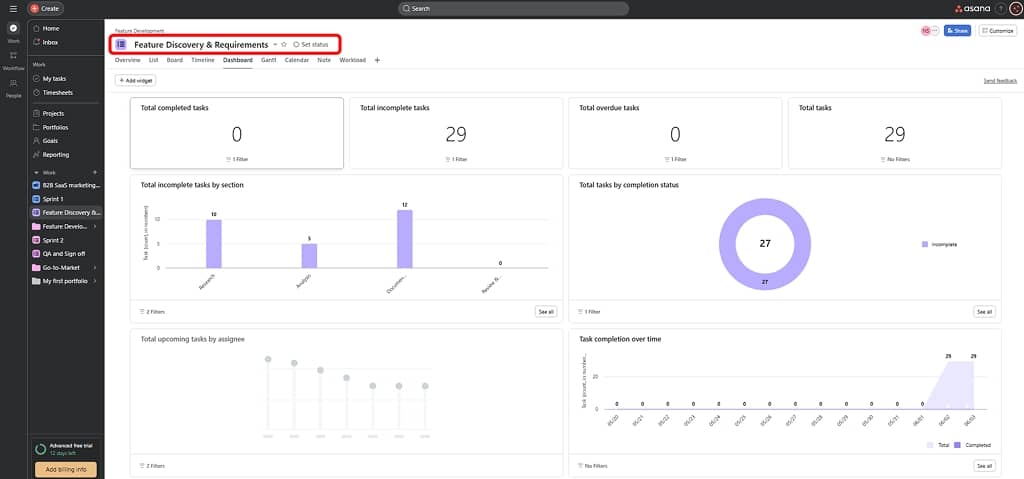Click member avatar next to Share
The height and width of the screenshot is (479, 1024).
coord(925,31)
